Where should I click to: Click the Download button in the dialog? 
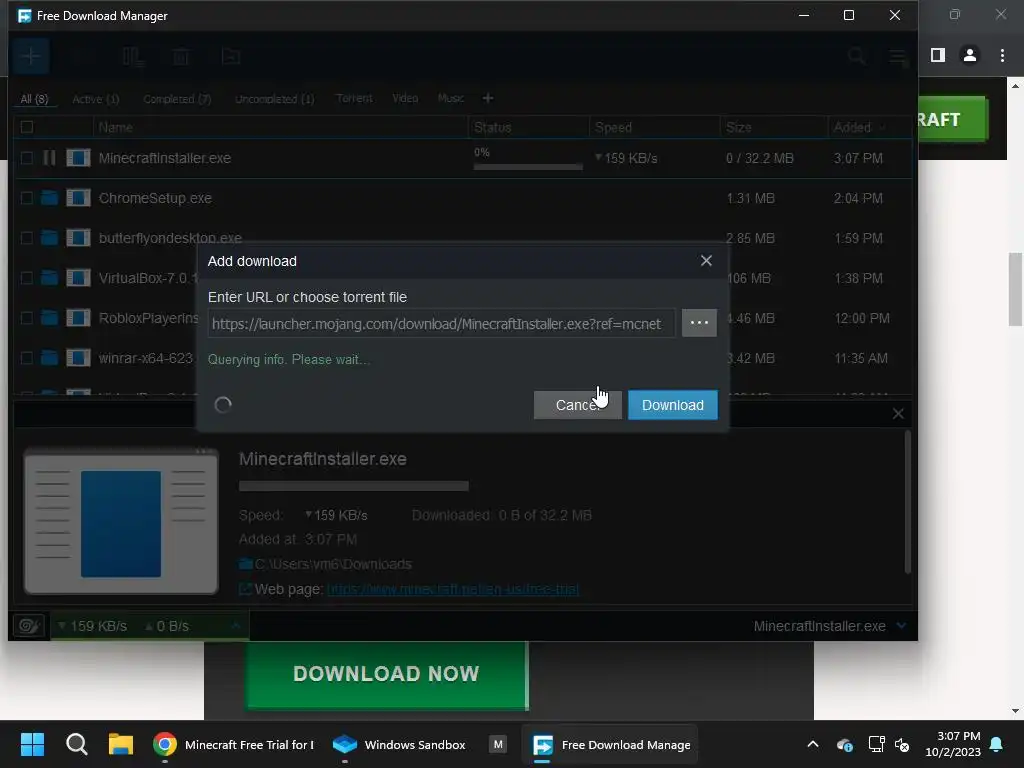pyautogui.click(x=673, y=405)
